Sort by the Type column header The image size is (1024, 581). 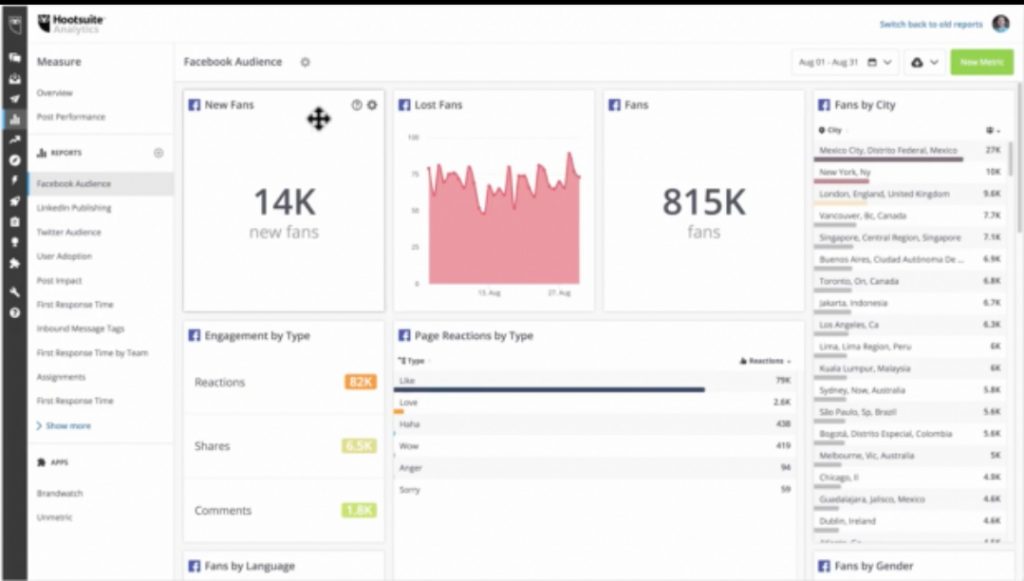pos(412,361)
